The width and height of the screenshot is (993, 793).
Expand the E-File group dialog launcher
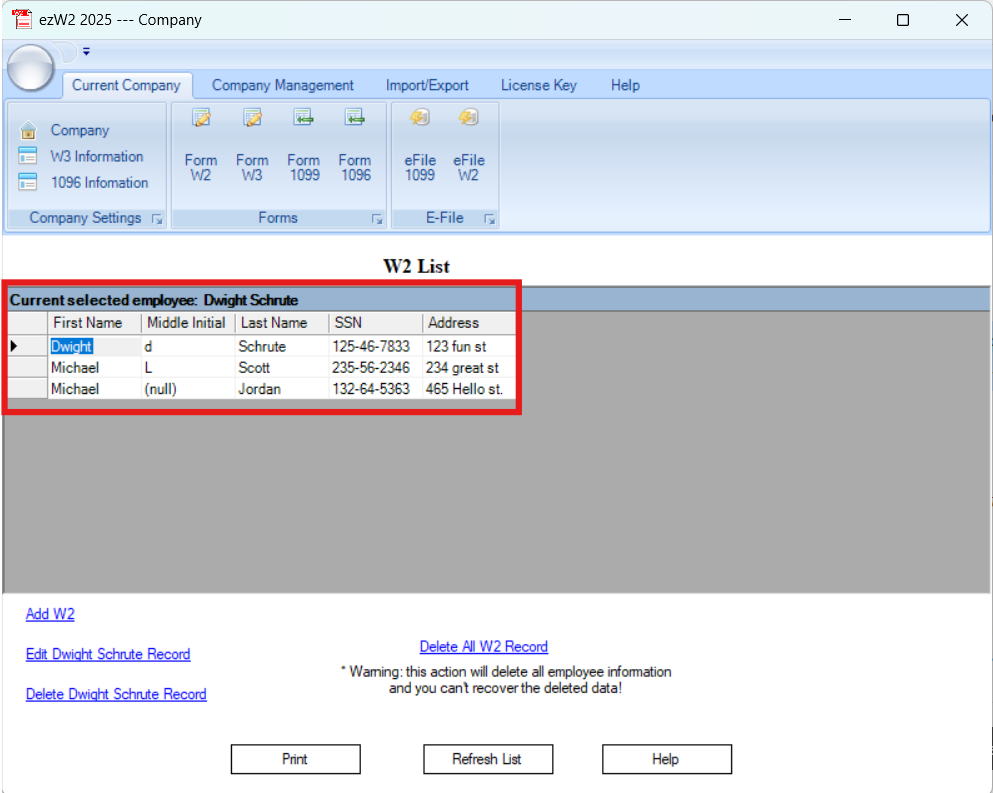(x=489, y=219)
